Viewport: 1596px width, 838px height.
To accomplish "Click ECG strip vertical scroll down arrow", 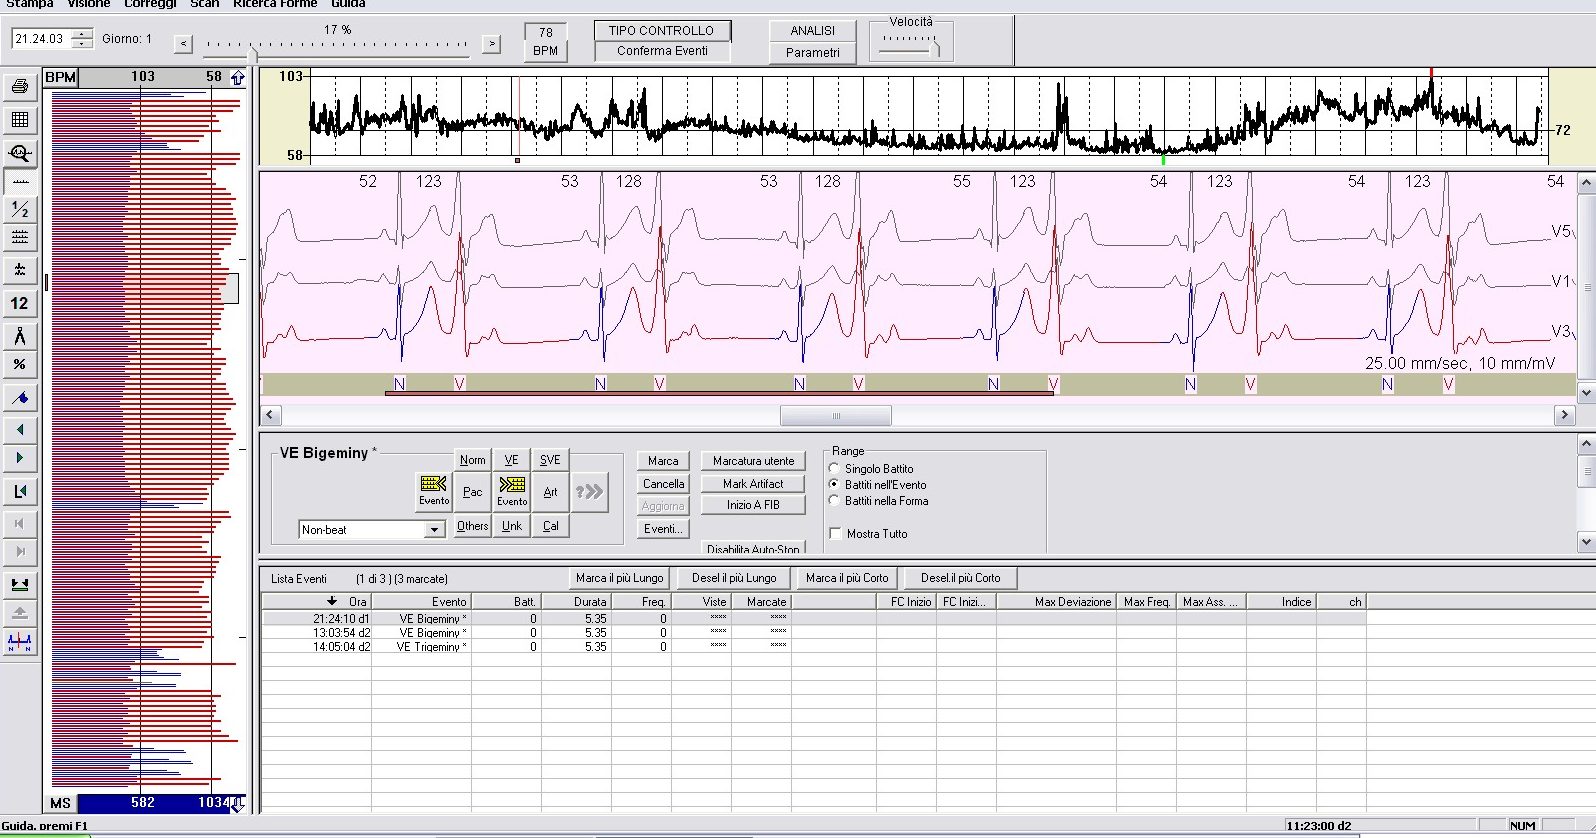I will pyautogui.click(x=1586, y=393).
